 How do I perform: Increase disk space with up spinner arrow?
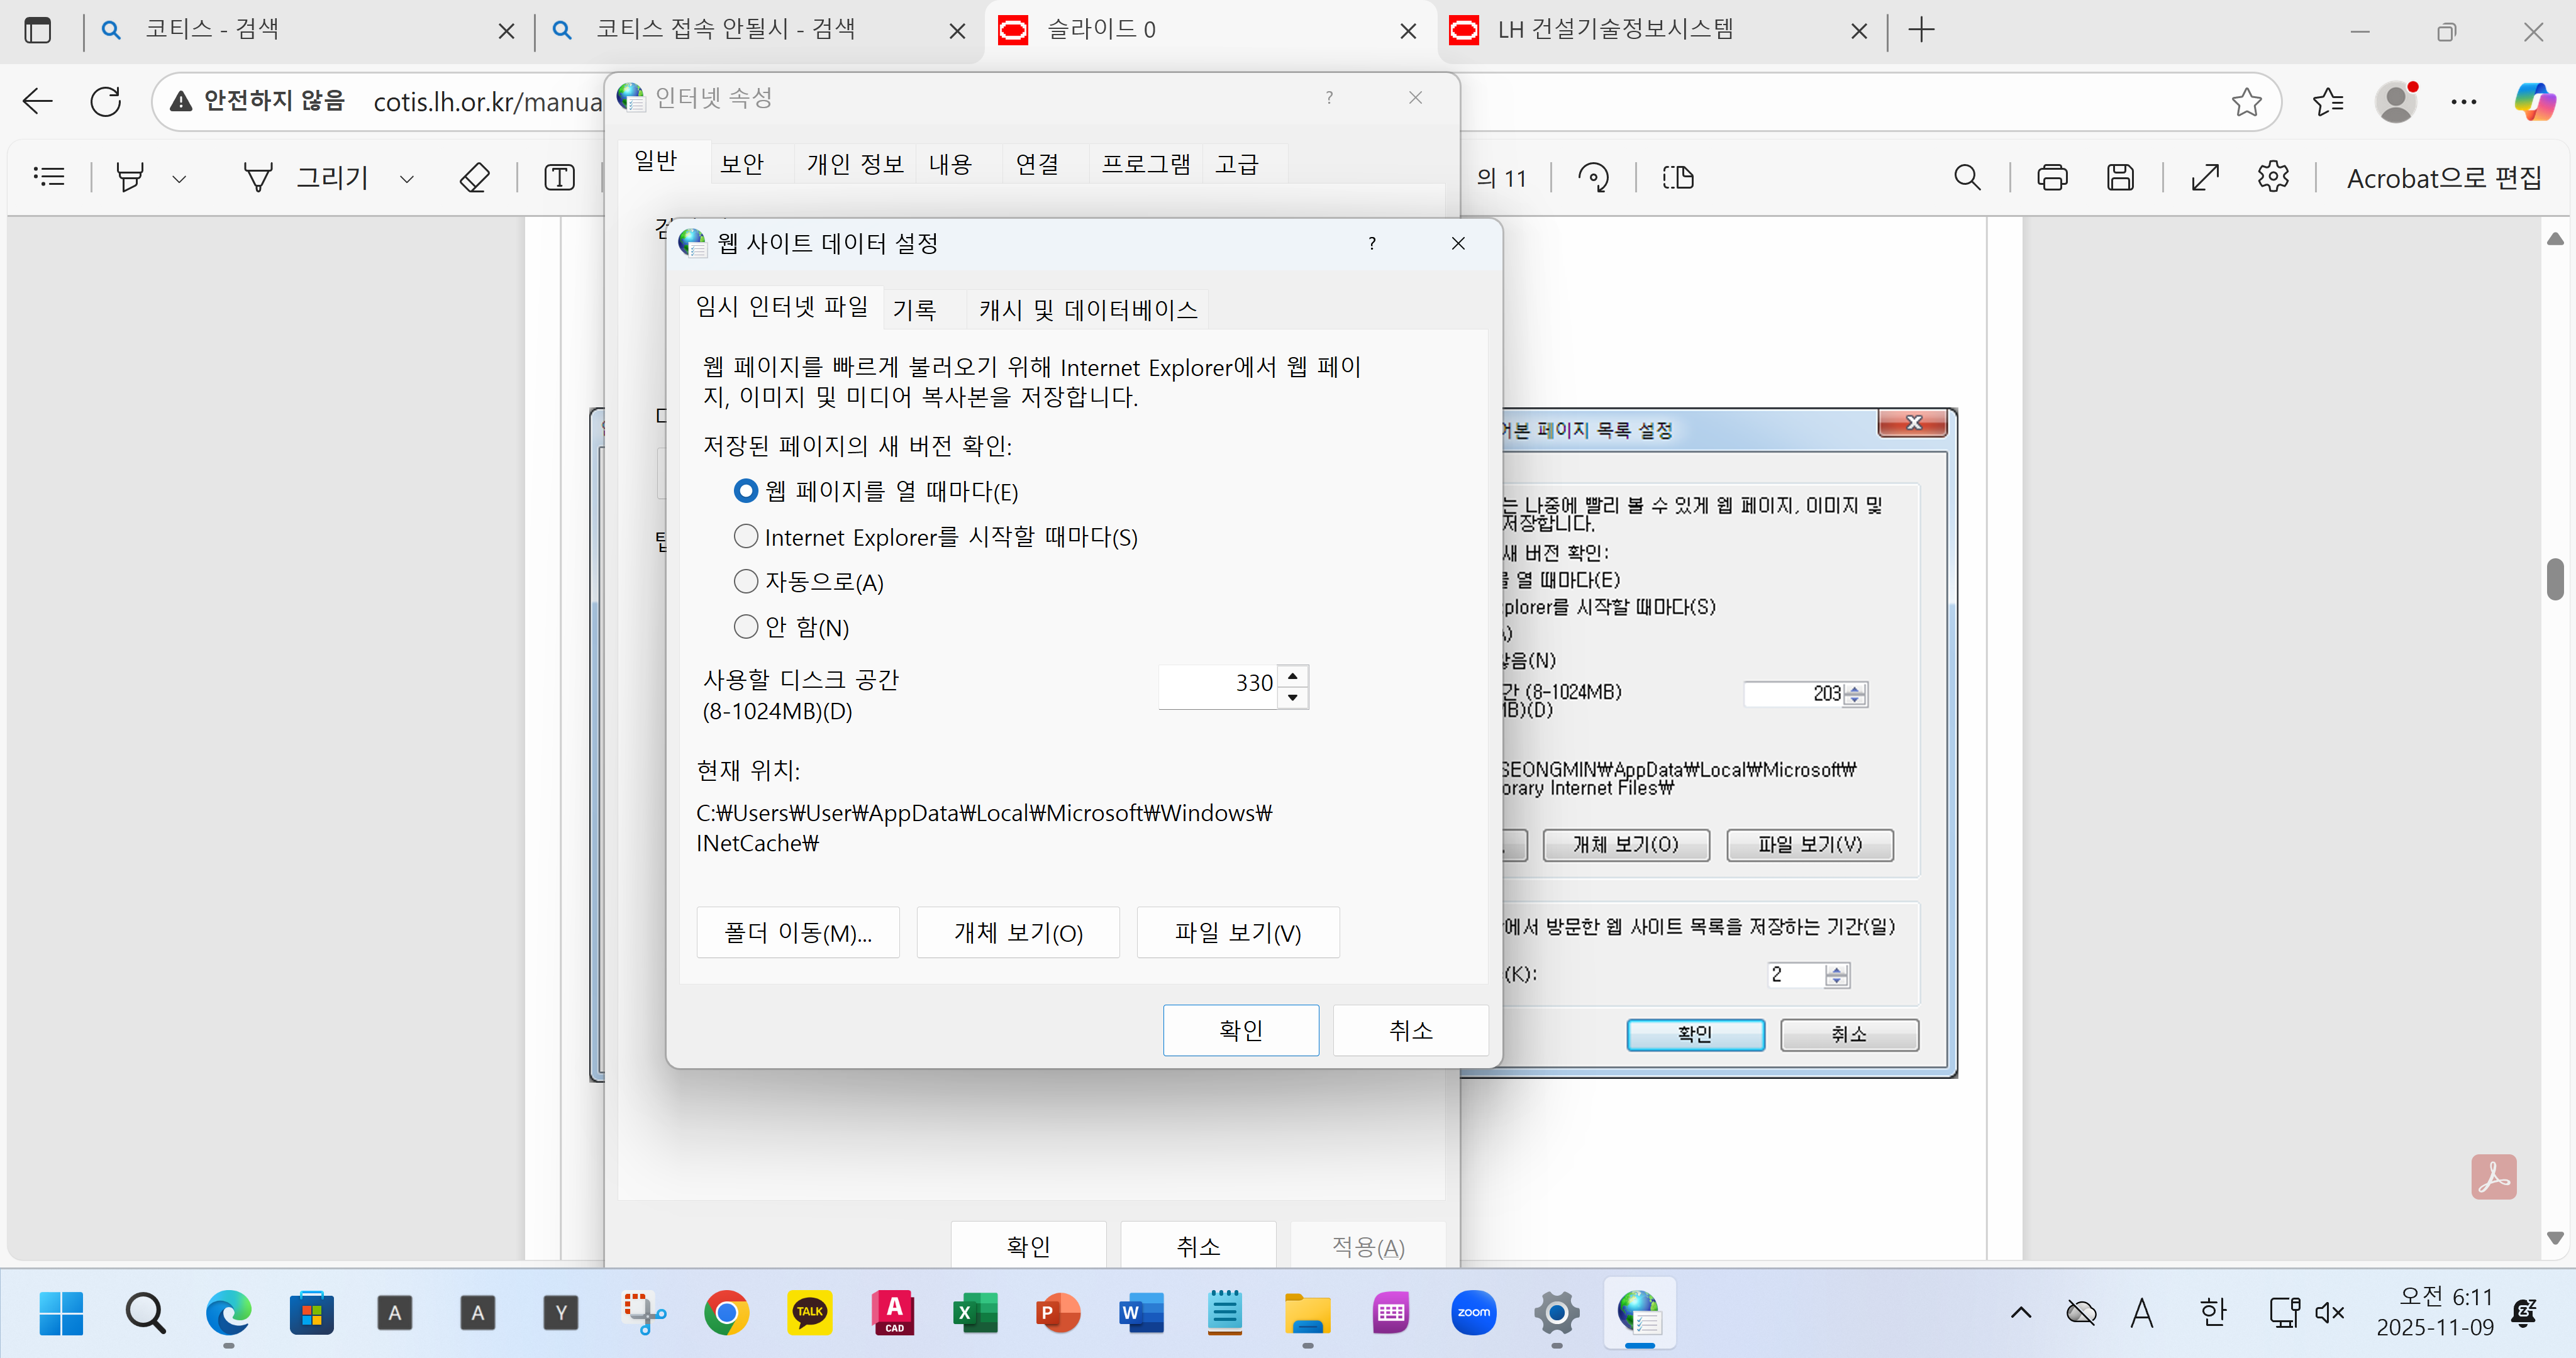[1293, 676]
